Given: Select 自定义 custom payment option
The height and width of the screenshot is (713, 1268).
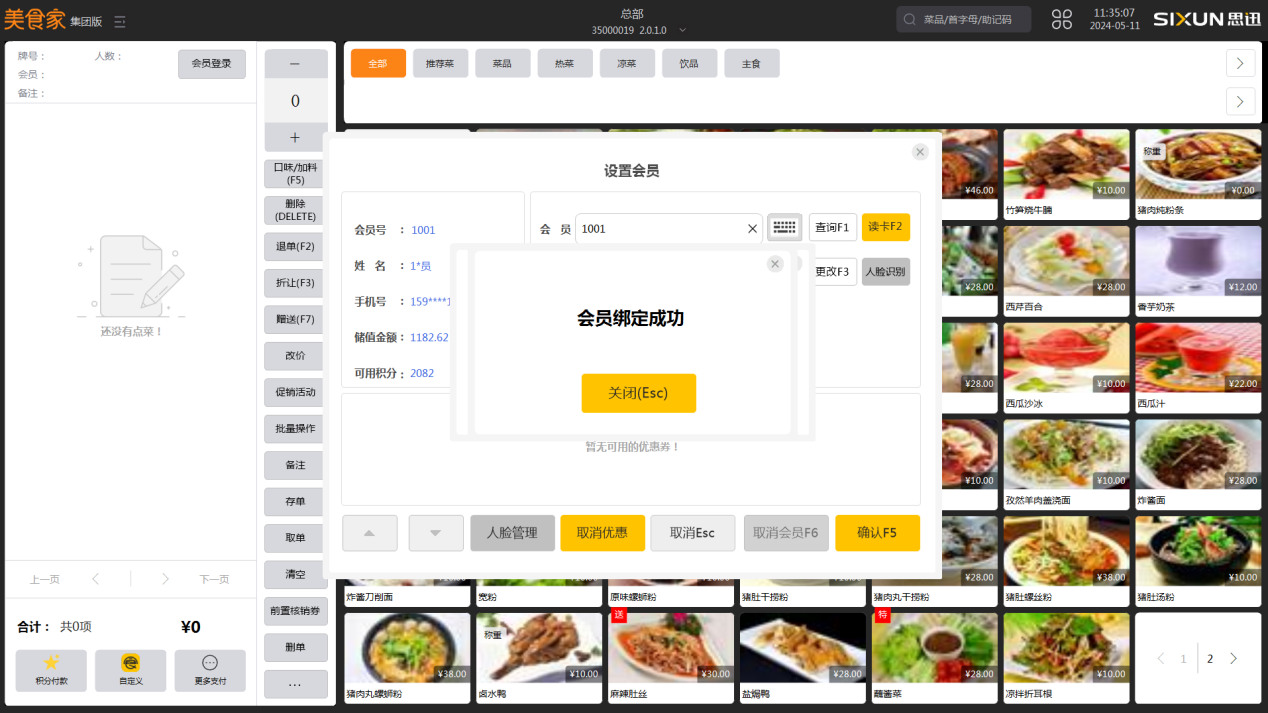Looking at the screenshot, I should point(130,670).
